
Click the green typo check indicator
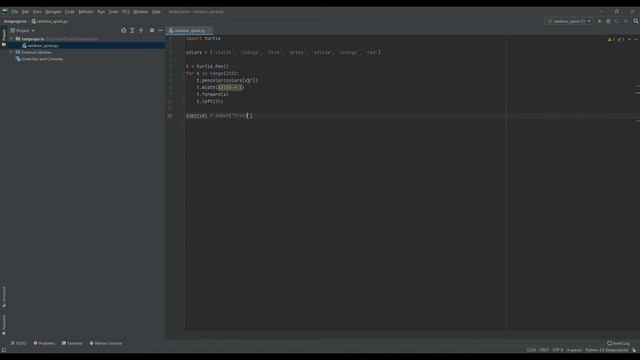coord(621,40)
